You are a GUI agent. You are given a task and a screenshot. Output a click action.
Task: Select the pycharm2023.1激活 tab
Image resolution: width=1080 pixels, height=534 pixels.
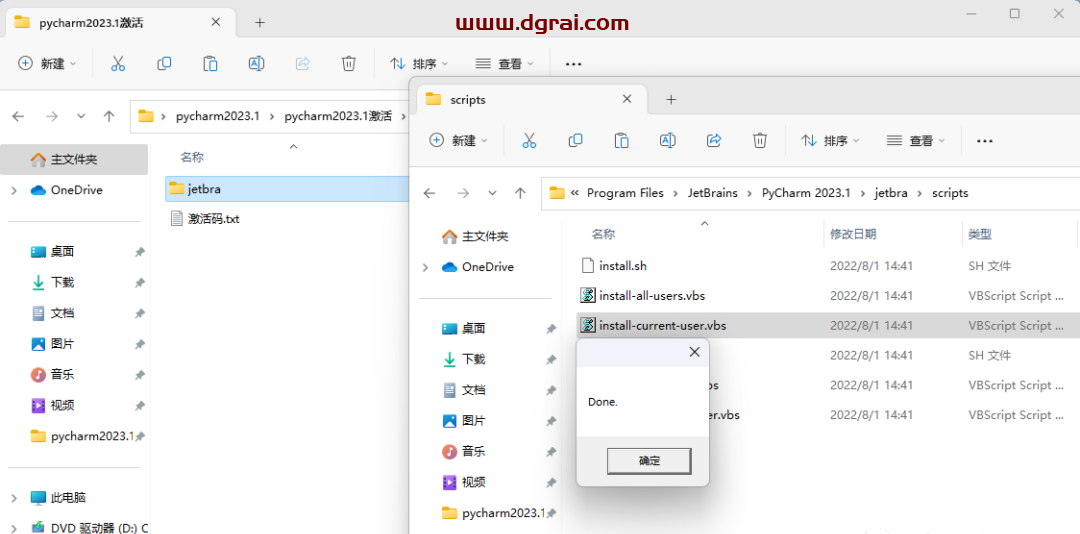click(x=121, y=22)
